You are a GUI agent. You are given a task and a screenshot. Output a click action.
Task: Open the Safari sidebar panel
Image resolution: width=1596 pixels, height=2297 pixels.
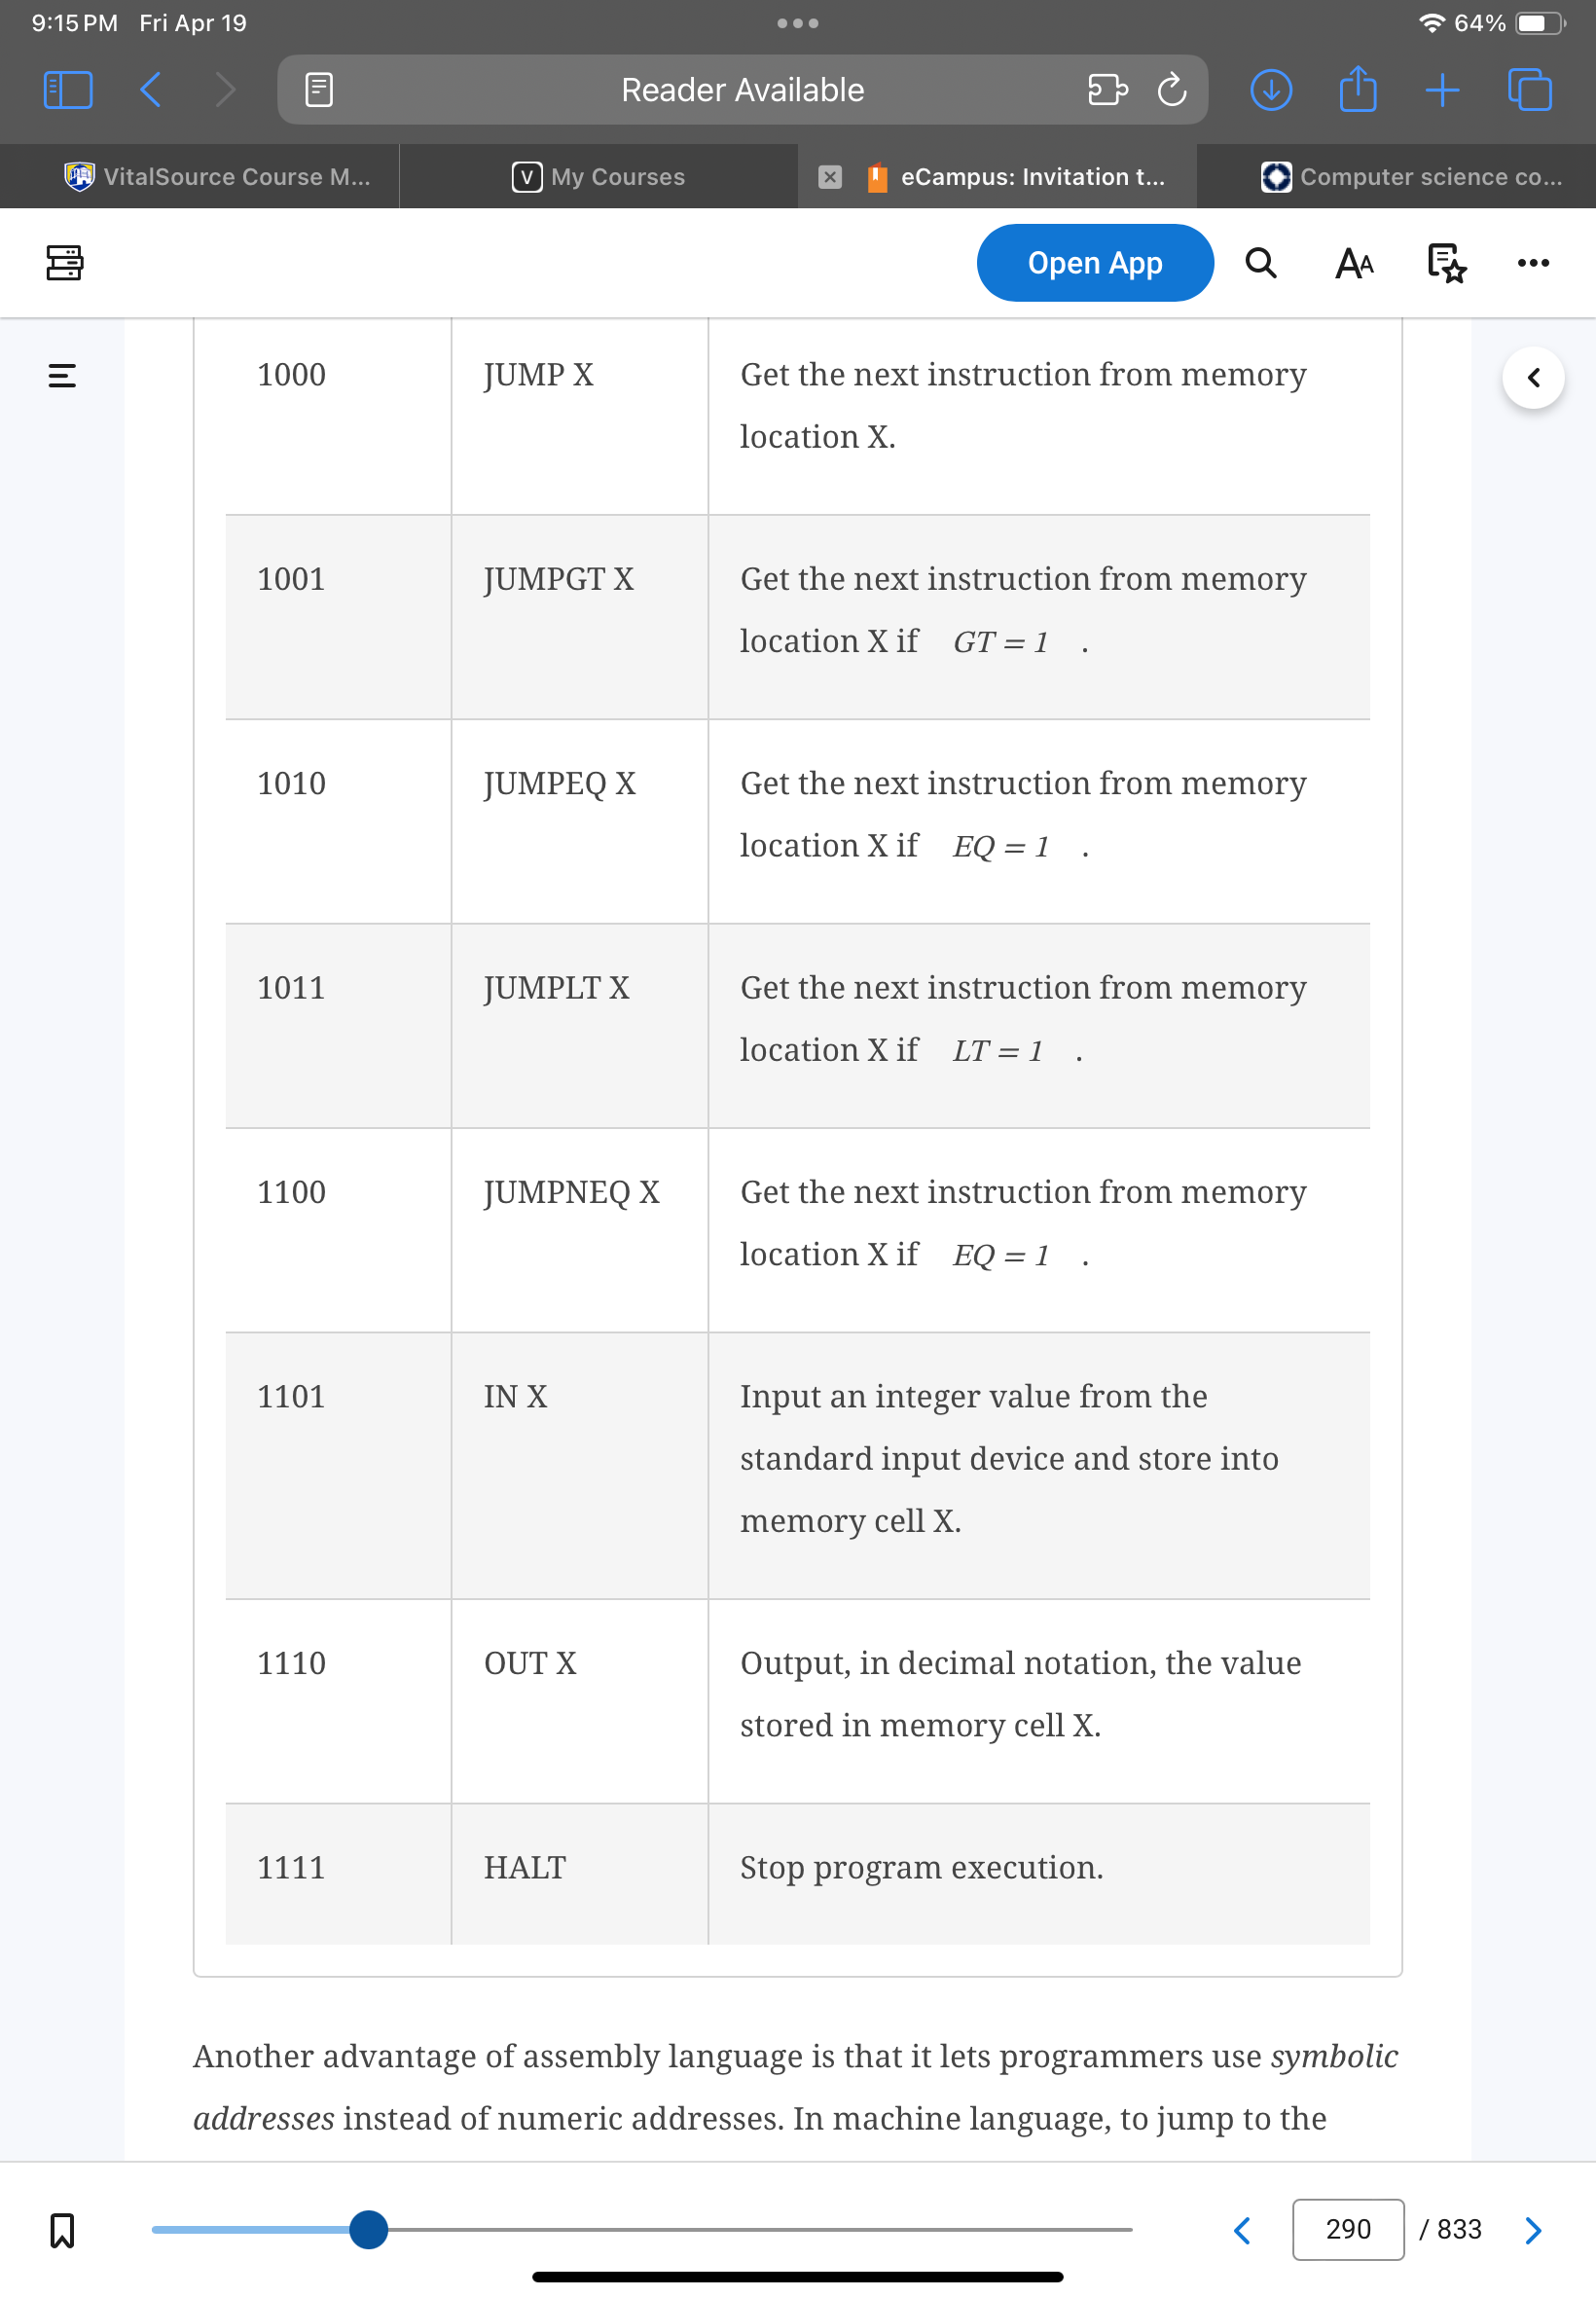coord(68,90)
